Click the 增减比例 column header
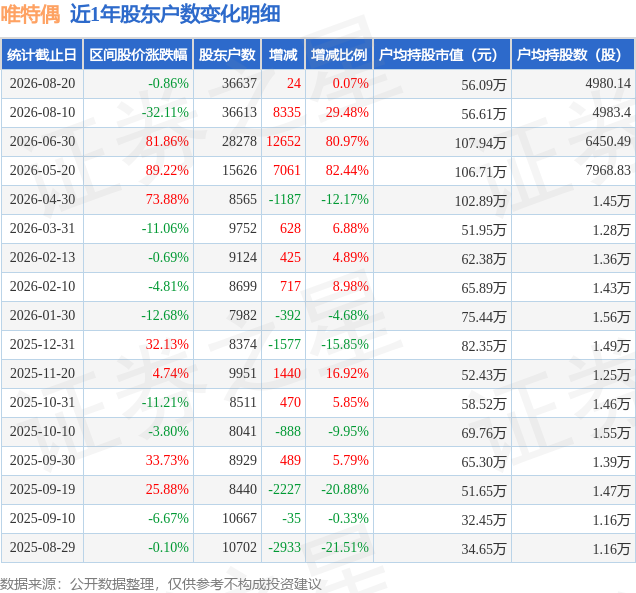This screenshot has height=593, width=636. [x=339, y=54]
